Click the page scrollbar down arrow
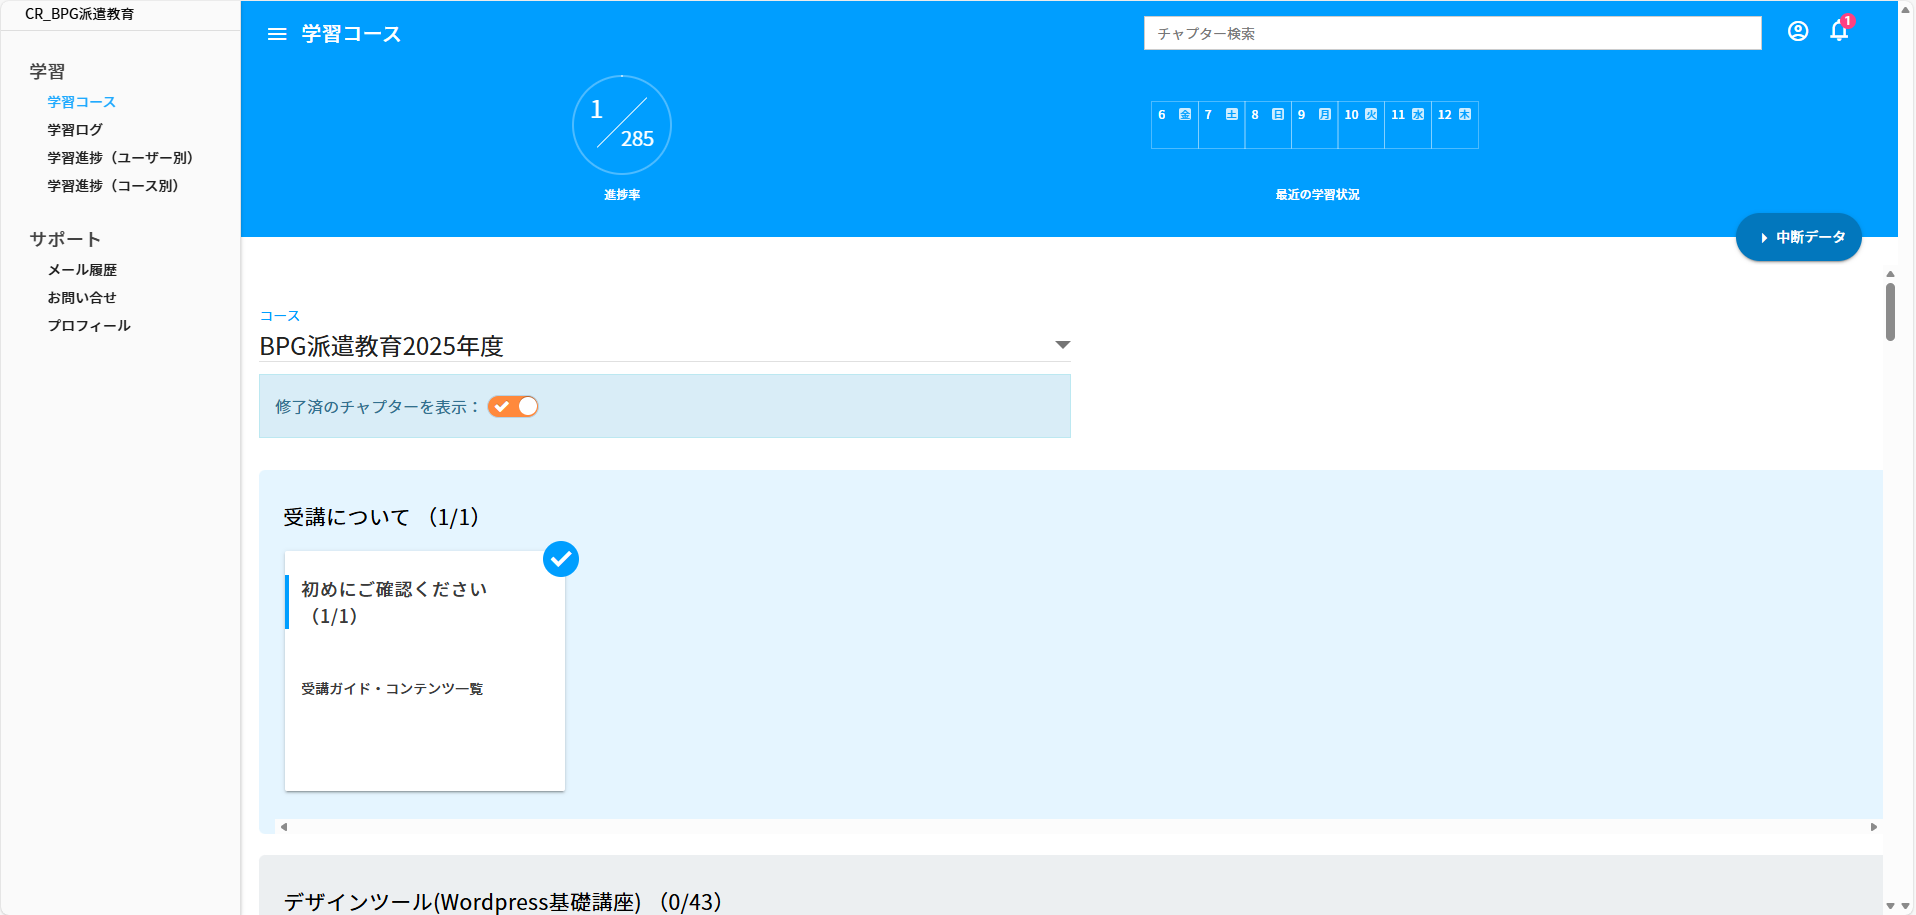 coord(1906,906)
